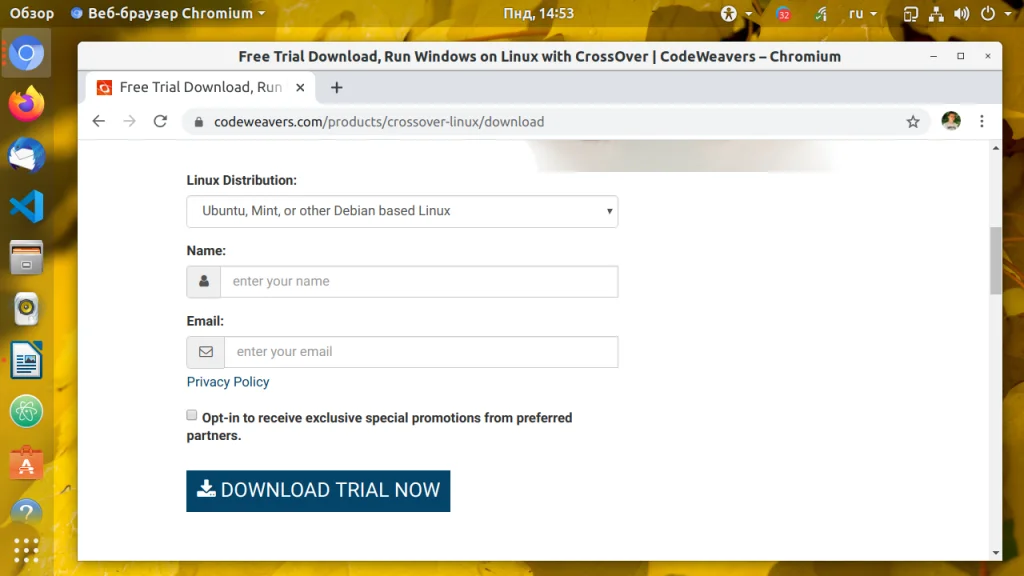Expand the Linux Distribution dropdown

pyautogui.click(x=402, y=211)
